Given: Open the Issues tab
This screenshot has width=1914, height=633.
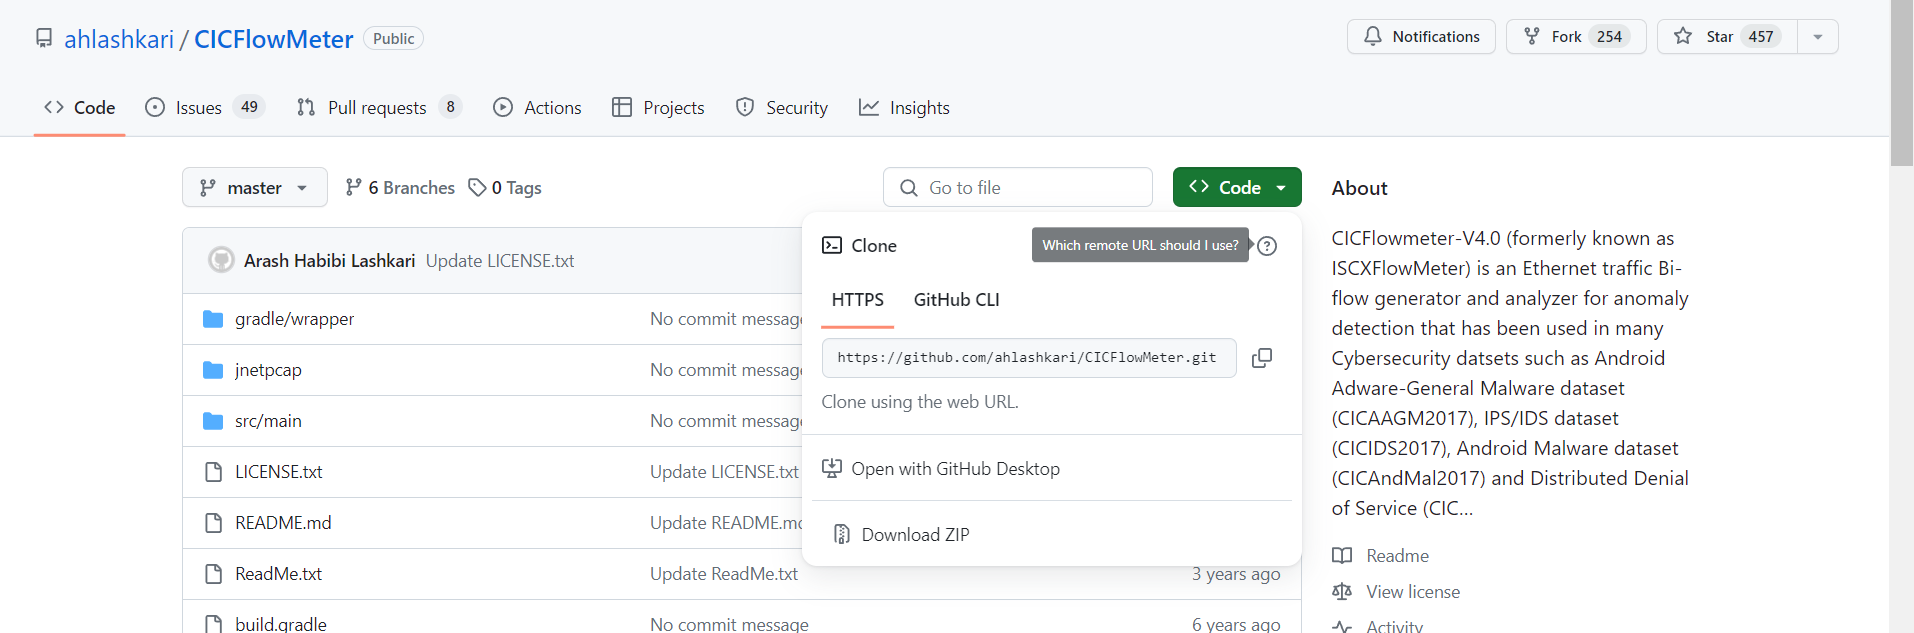Looking at the screenshot, I should point(205,107).
